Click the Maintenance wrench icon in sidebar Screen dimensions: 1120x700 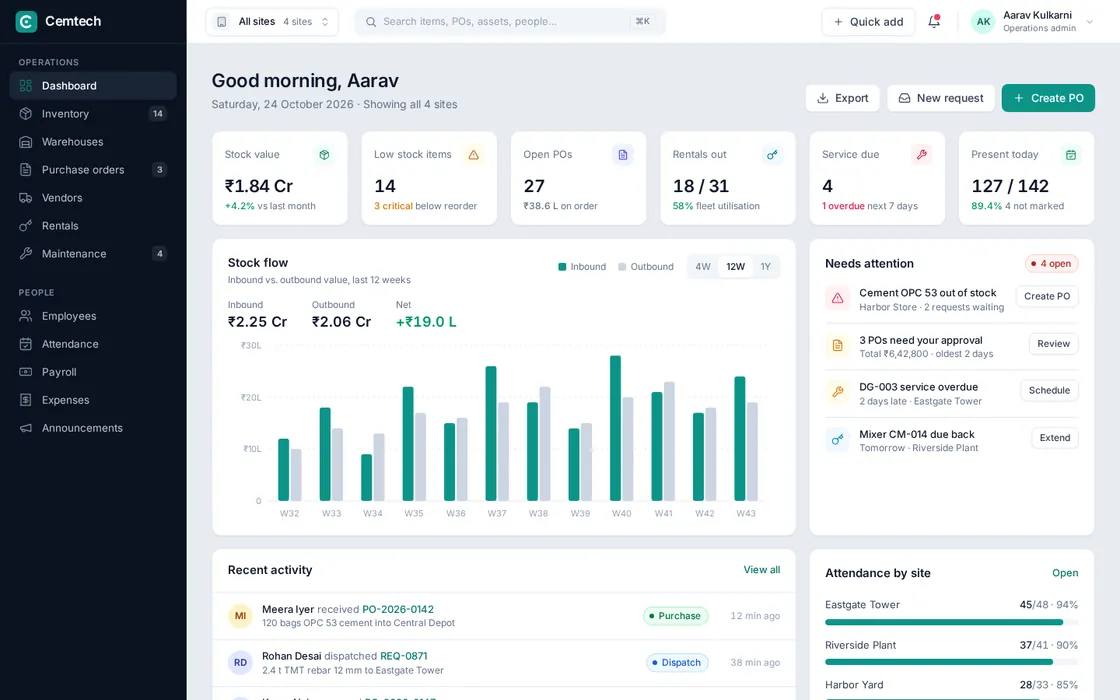point(26,254)
